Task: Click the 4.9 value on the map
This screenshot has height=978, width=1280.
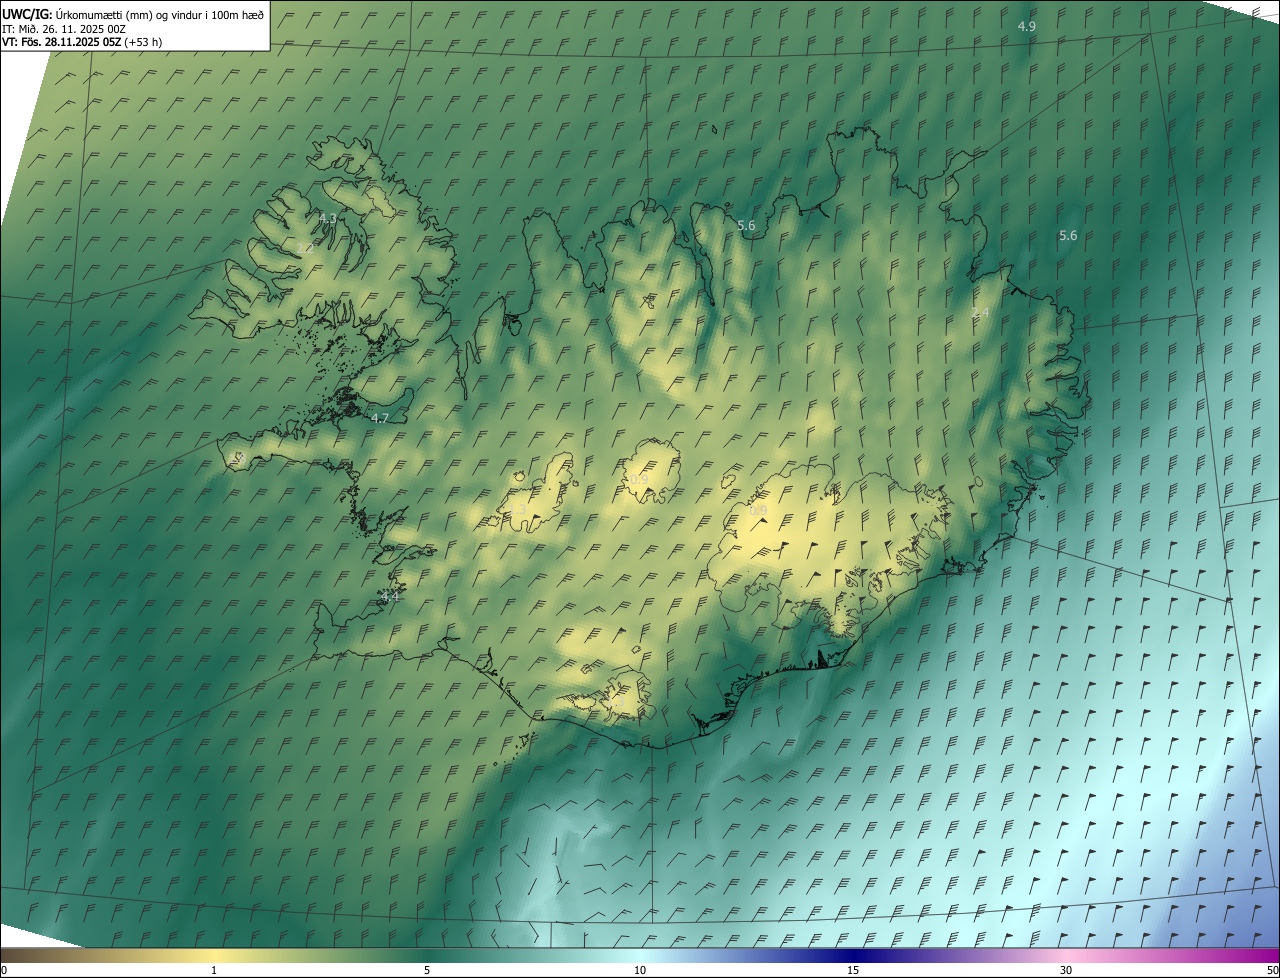Action: (x=1027, y=26)
